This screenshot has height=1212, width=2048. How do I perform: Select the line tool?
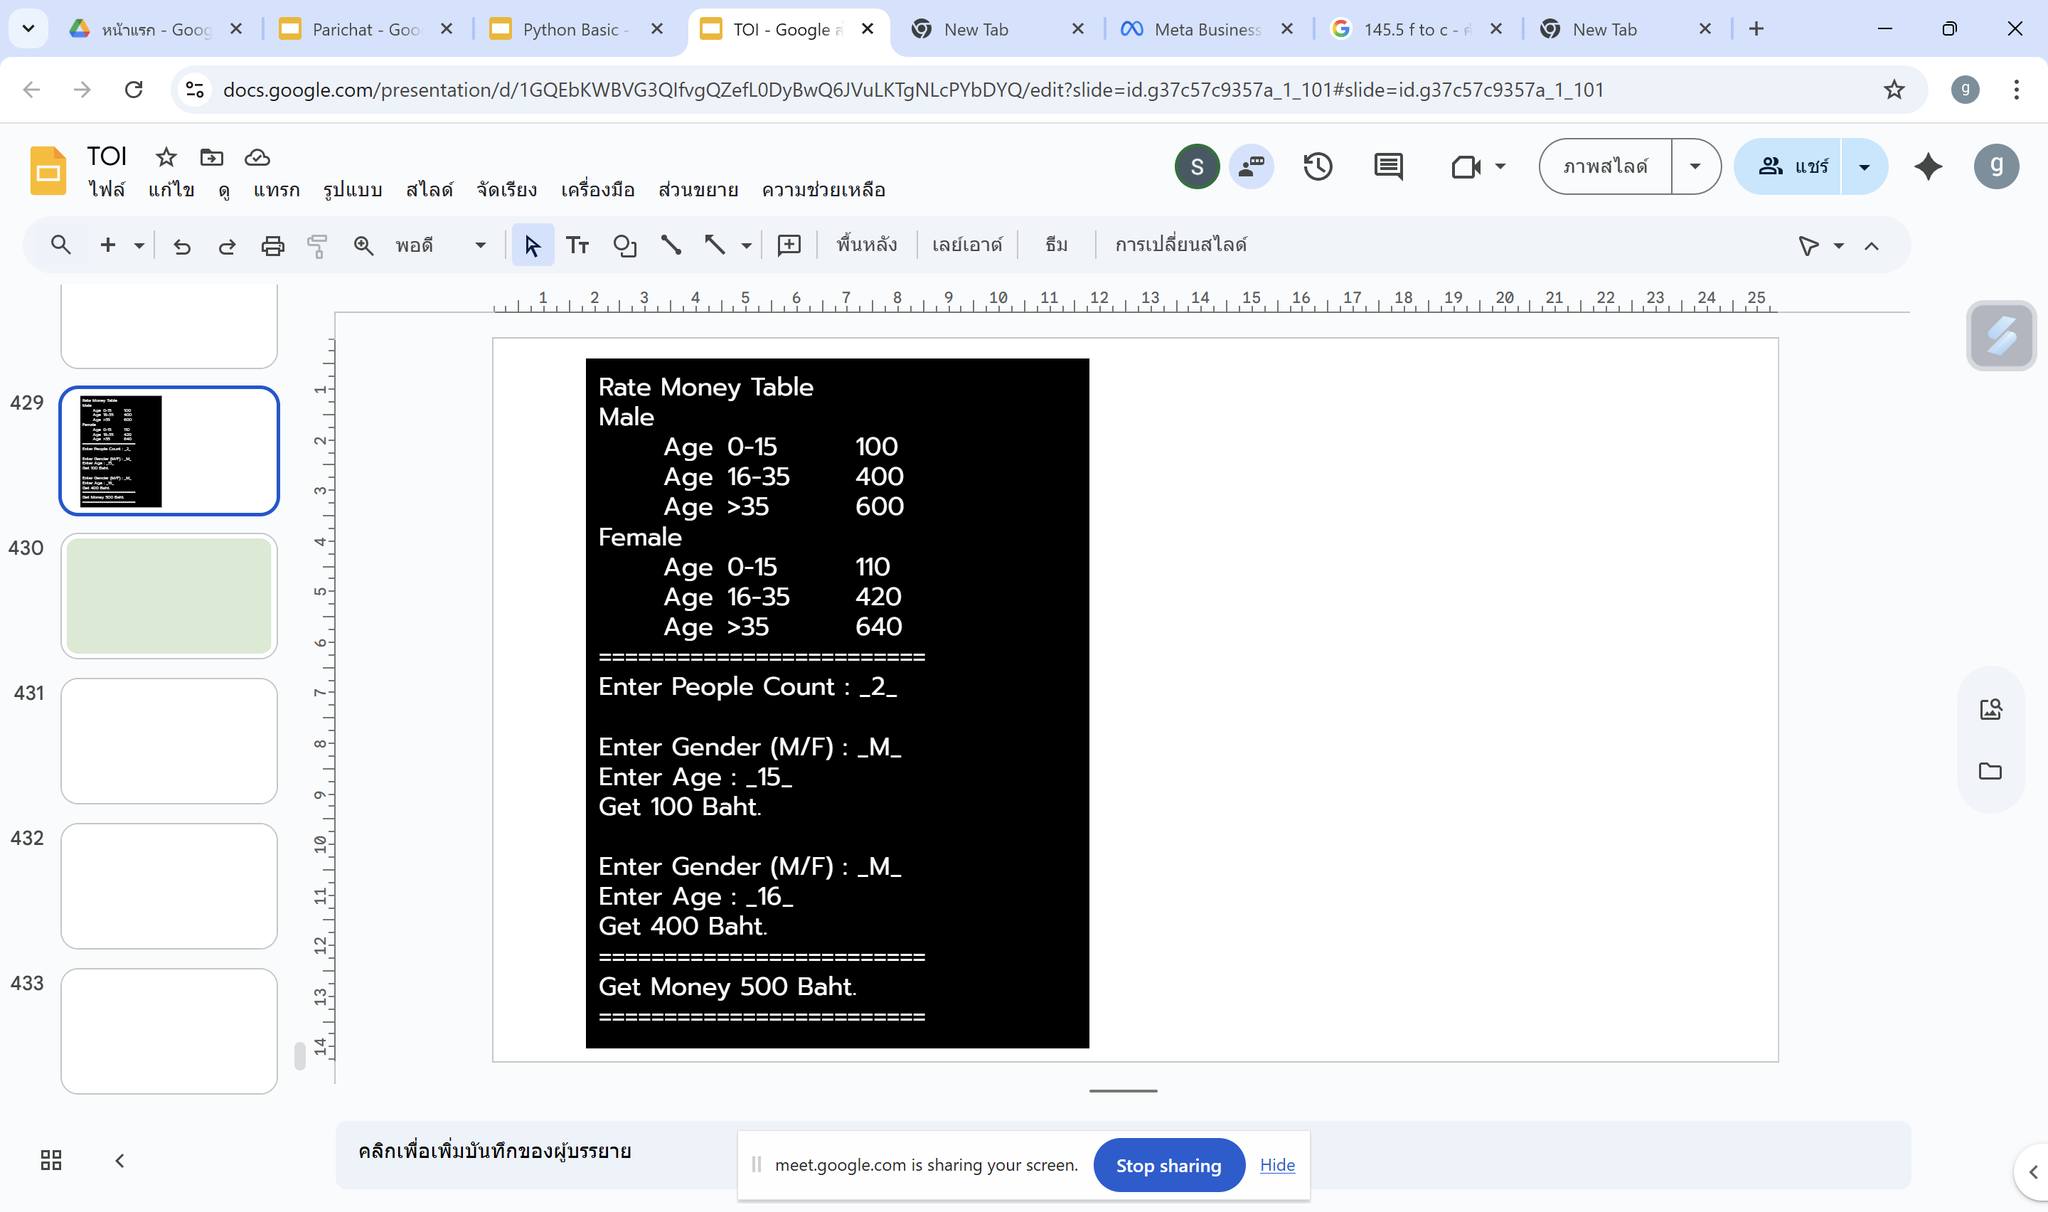click(671, 246)
